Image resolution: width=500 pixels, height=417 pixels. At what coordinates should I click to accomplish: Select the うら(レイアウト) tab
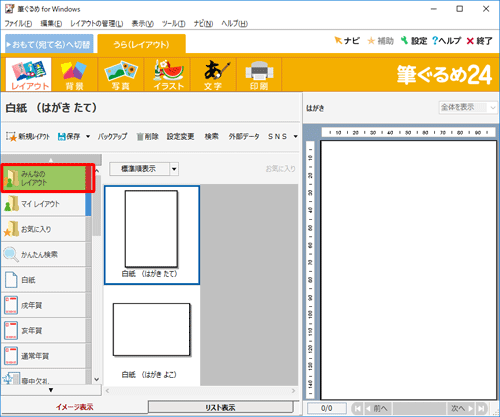click(x=142, y=44)
